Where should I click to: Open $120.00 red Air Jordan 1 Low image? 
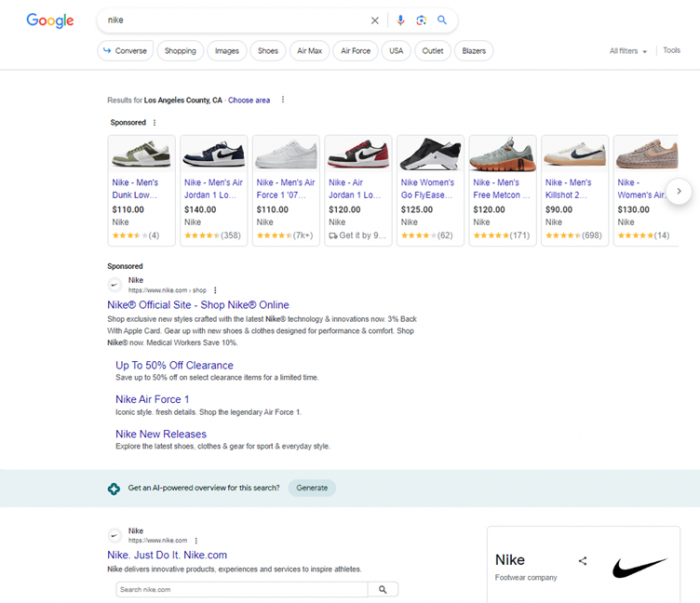pyautogui.click(x=358, y=154)
